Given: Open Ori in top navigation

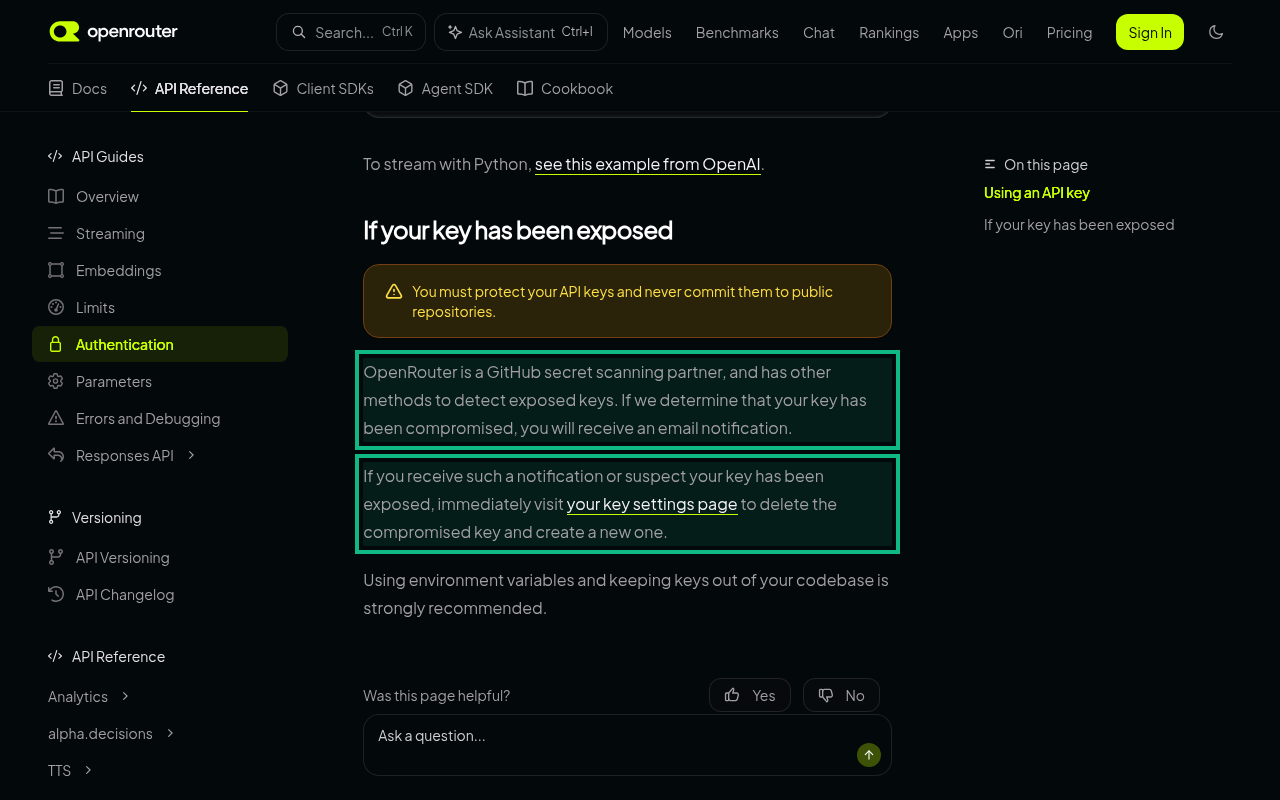Looking at the screenshot, I should (x=1013, y=32).
